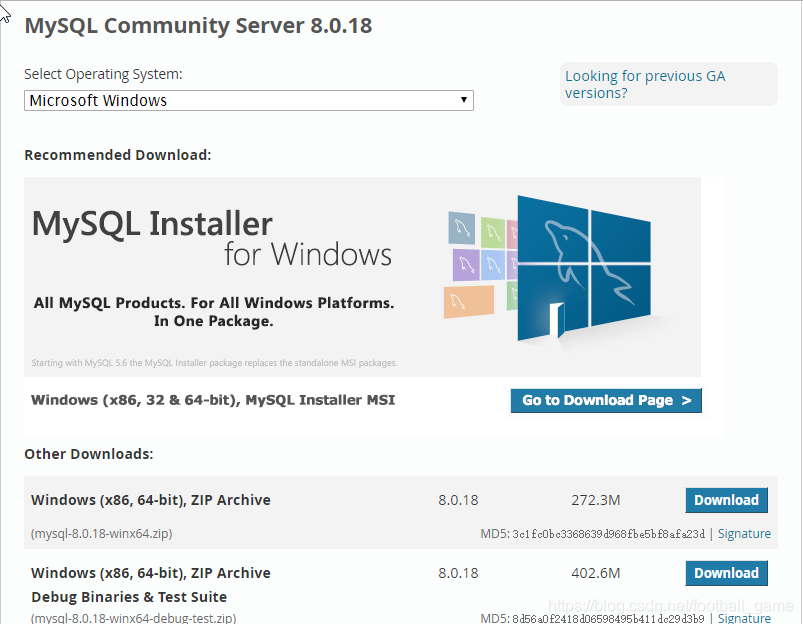
Task: Open Signature link for mysql-8.0.18-winx64.zip
Action: [744, 534]
